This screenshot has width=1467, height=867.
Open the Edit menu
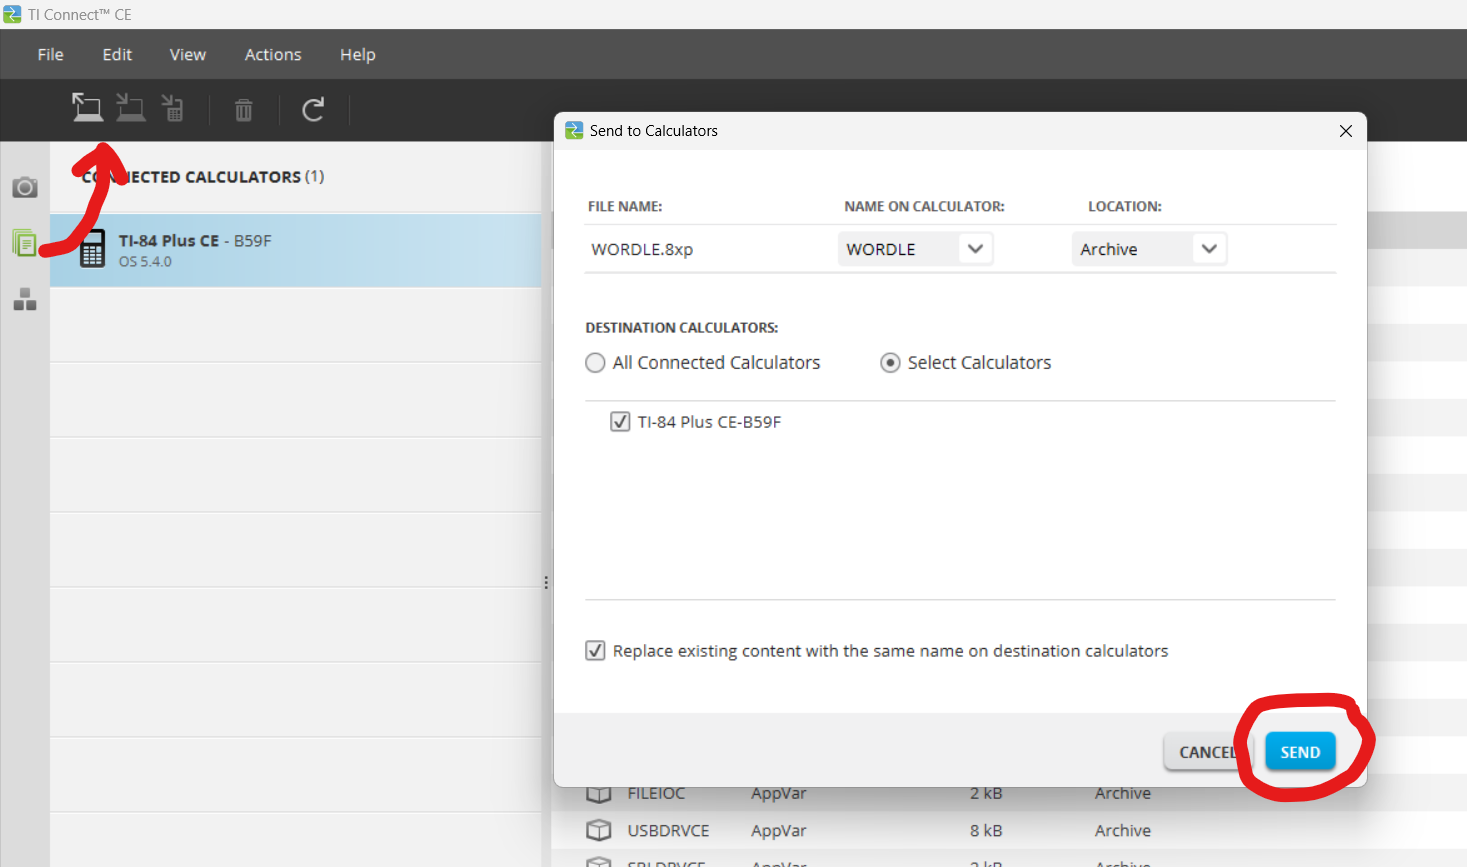coord(117,55)
